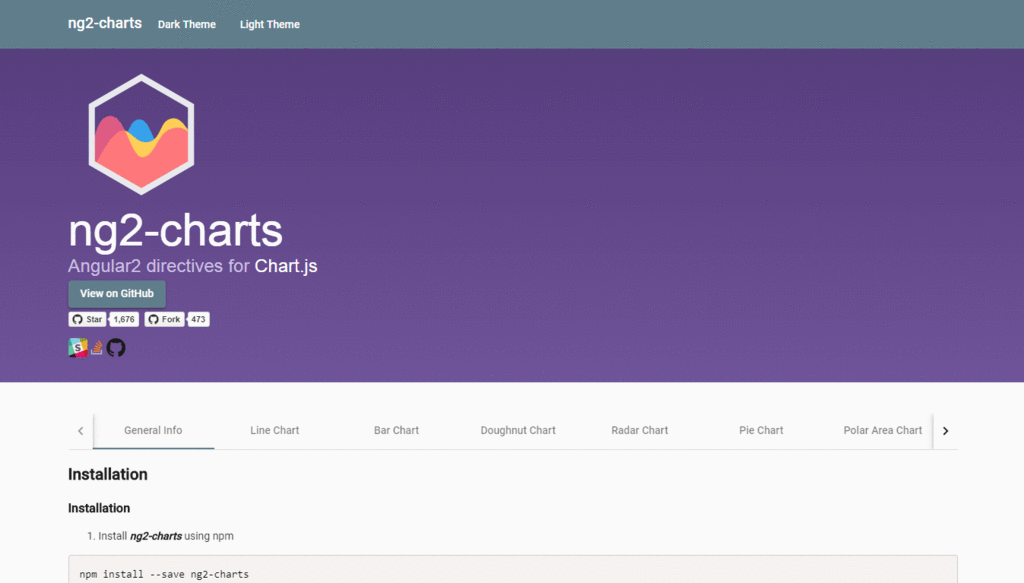Open the Radar Chart tab
The image size is (1024, 583).
pos(639,430)
